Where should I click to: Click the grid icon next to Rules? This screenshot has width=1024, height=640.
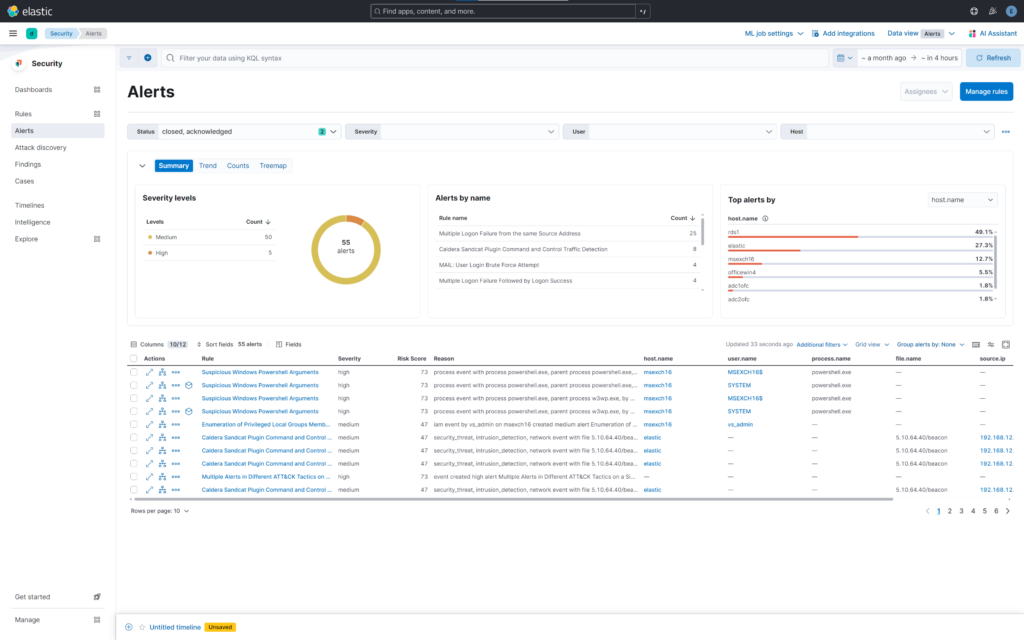tap(97, 114)
